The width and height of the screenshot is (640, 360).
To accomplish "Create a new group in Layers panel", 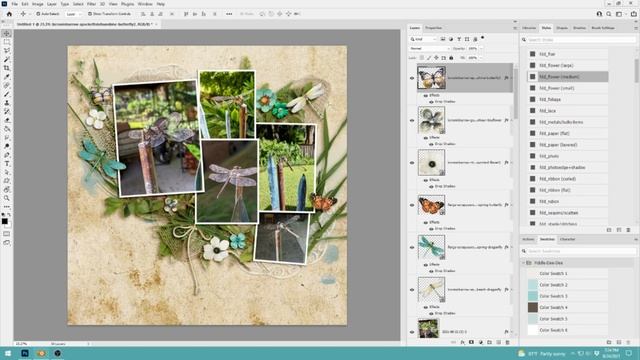I will coord(489,342).
